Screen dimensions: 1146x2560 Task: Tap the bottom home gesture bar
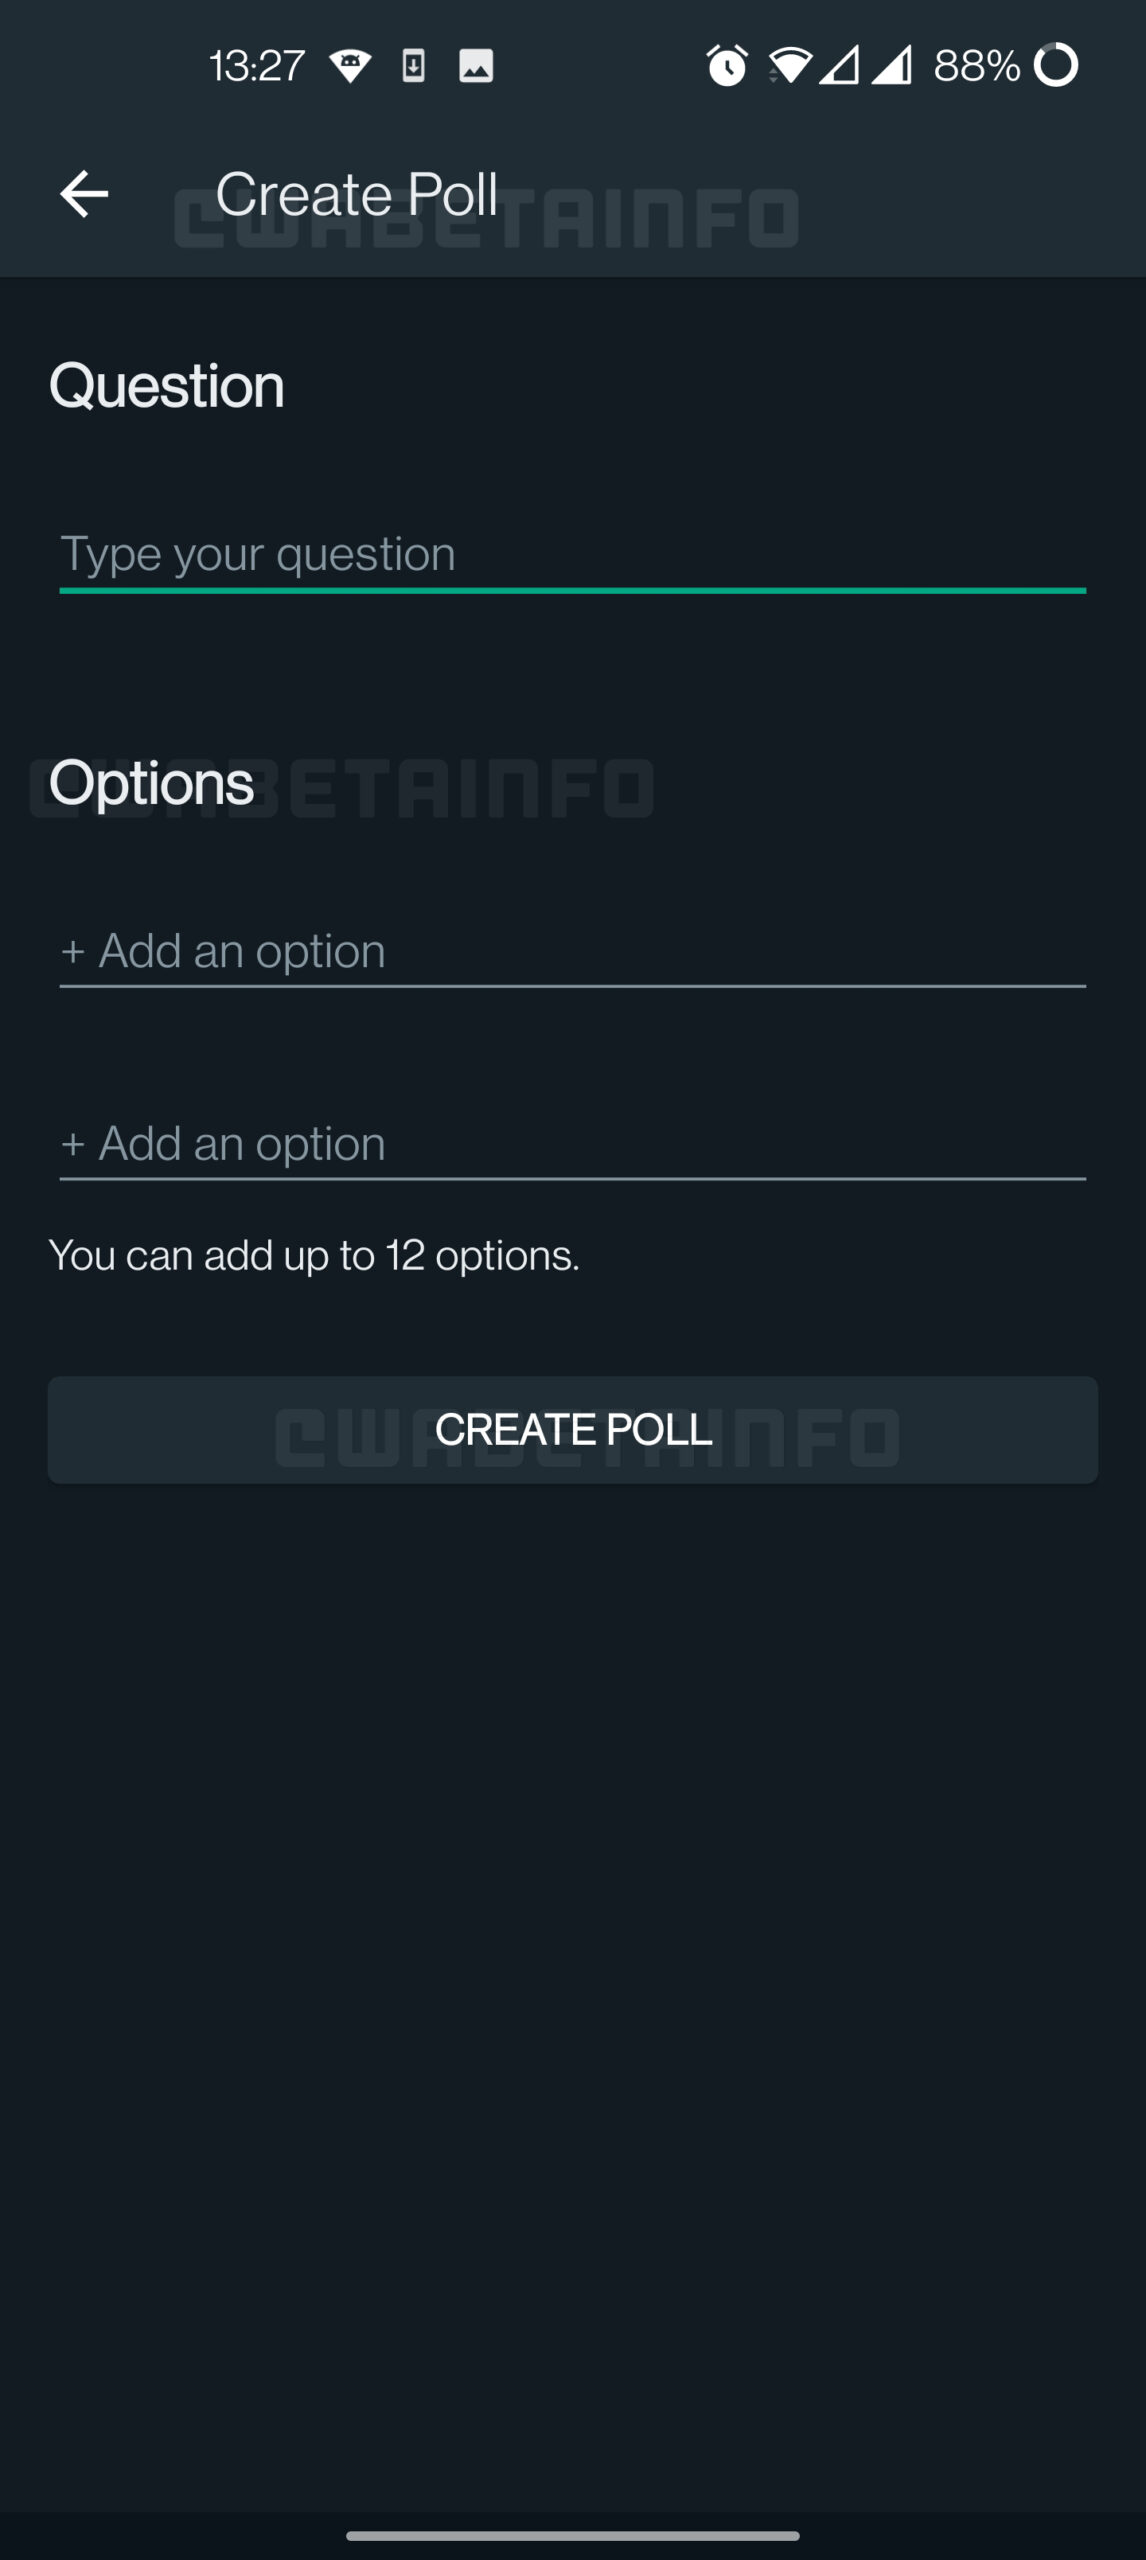(572, 2535)
